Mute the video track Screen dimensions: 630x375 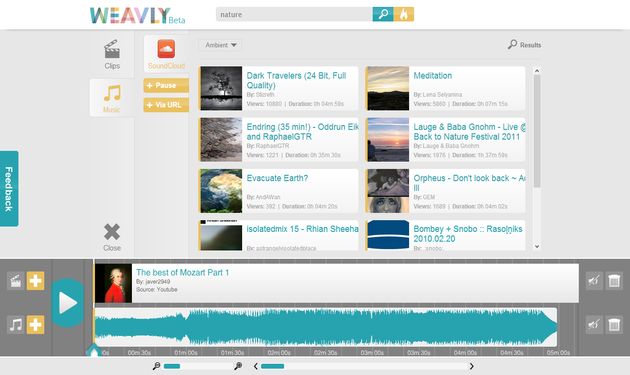tap(594, 281)
